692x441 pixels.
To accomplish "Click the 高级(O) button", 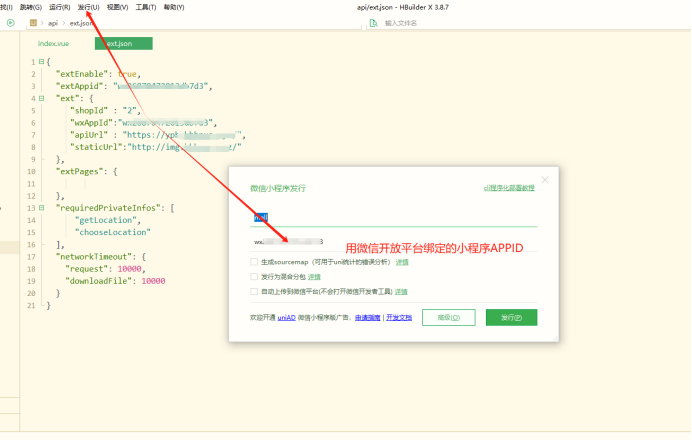I will click(x=448, y=317).
